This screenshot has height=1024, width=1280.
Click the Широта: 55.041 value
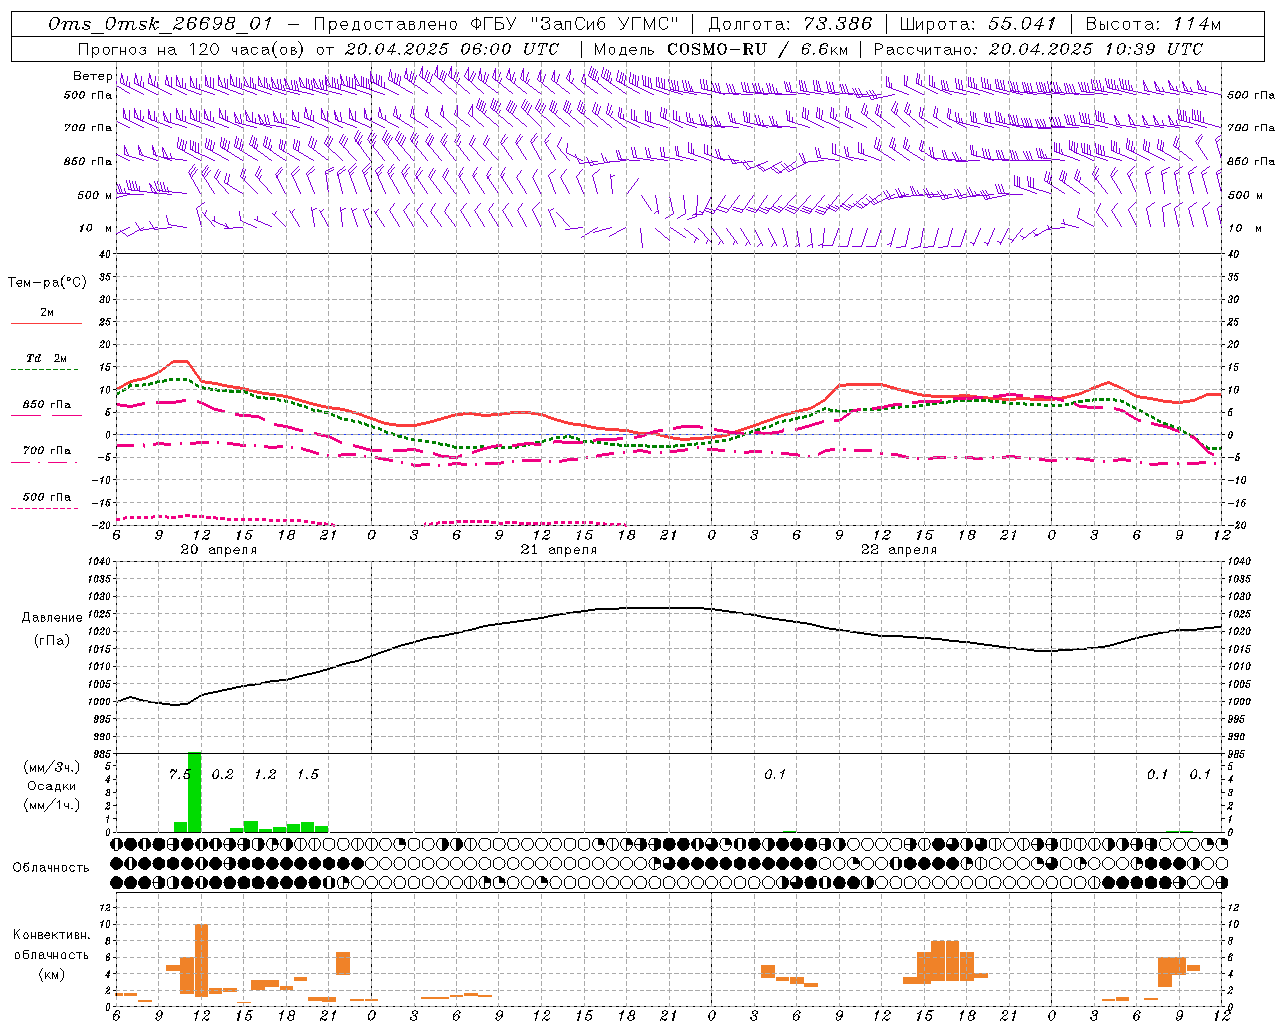click(x=978, y=24)
